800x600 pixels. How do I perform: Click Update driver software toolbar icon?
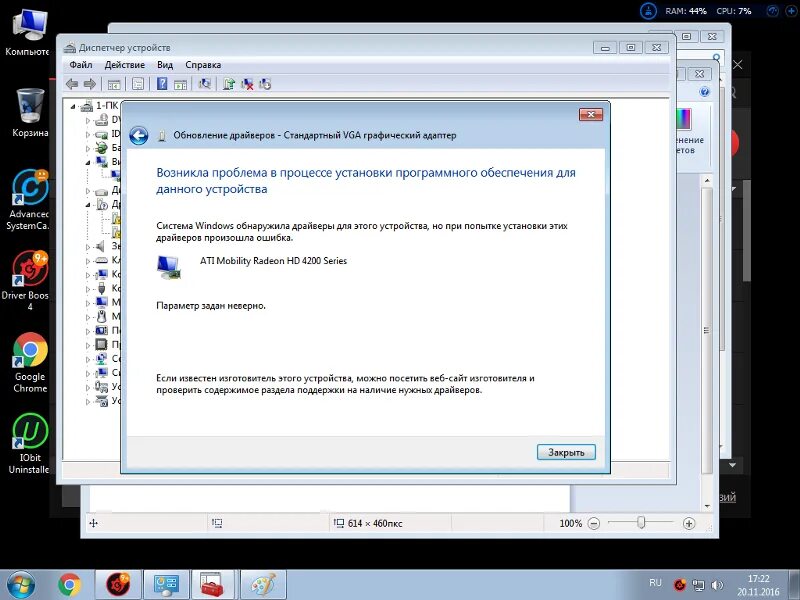tap(229, 84)
